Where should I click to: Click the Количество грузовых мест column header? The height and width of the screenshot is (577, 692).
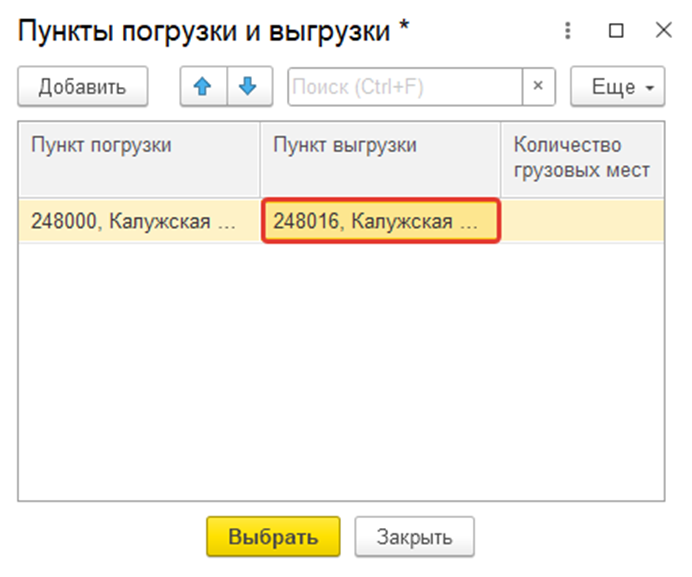(582, 159)
